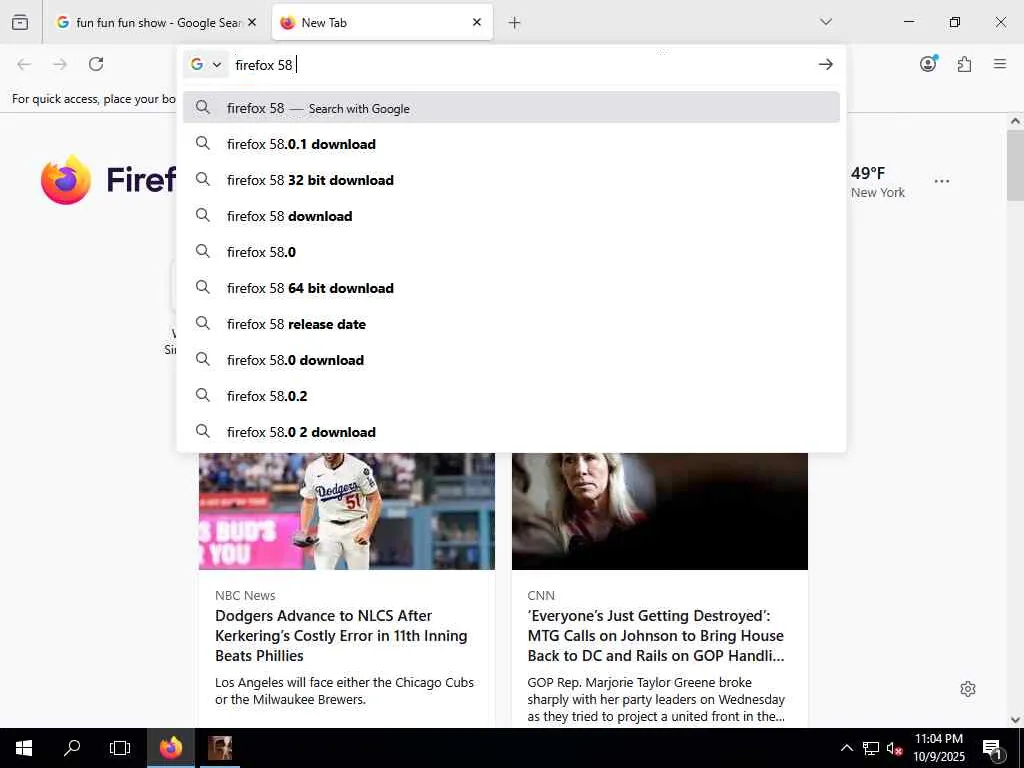Open Windows taskbar search
Viewport: 1024px width, 768px height.
[x=72, y=748]
